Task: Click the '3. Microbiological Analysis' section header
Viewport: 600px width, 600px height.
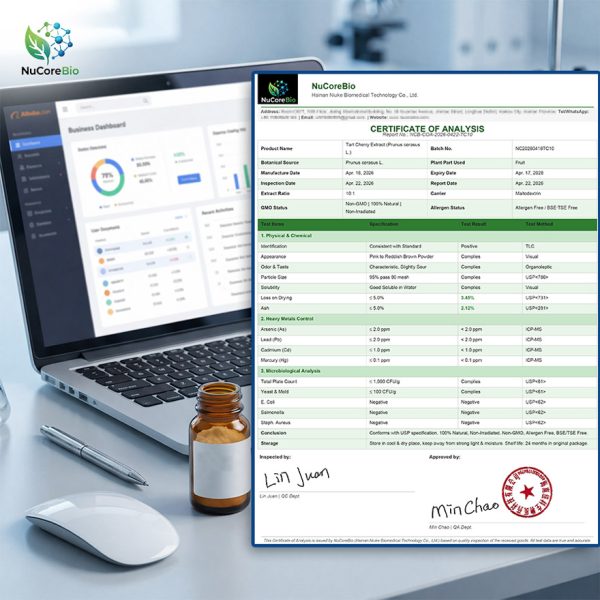Action: pos(290,371)
